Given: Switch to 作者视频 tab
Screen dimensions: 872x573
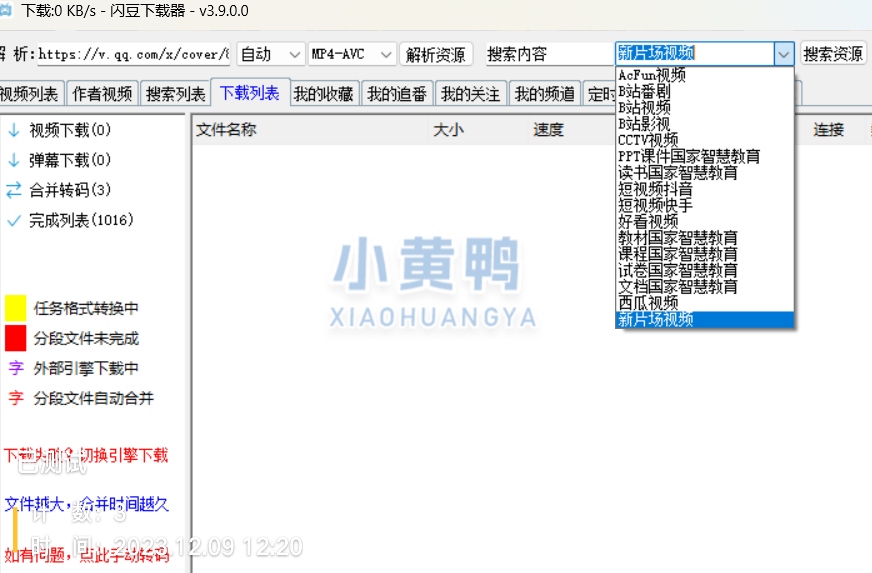Looking at the screenshot, I should coord(102,94).
